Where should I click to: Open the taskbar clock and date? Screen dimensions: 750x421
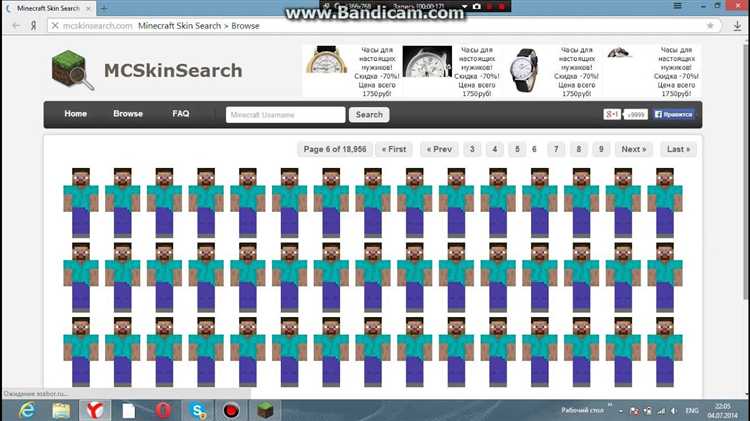(722, 411)
